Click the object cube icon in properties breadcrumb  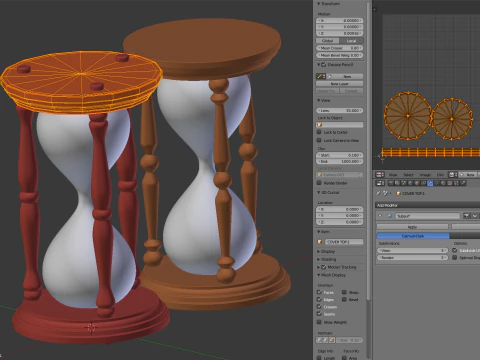(398, 193)
